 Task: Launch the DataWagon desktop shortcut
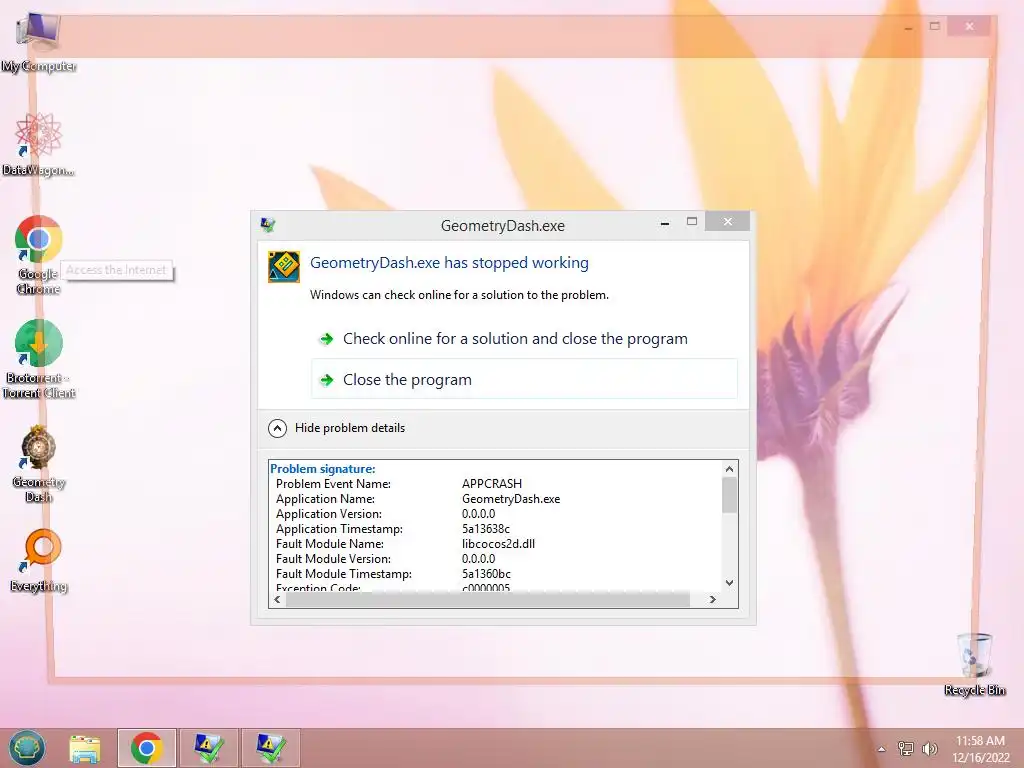[x=39, y=144]
